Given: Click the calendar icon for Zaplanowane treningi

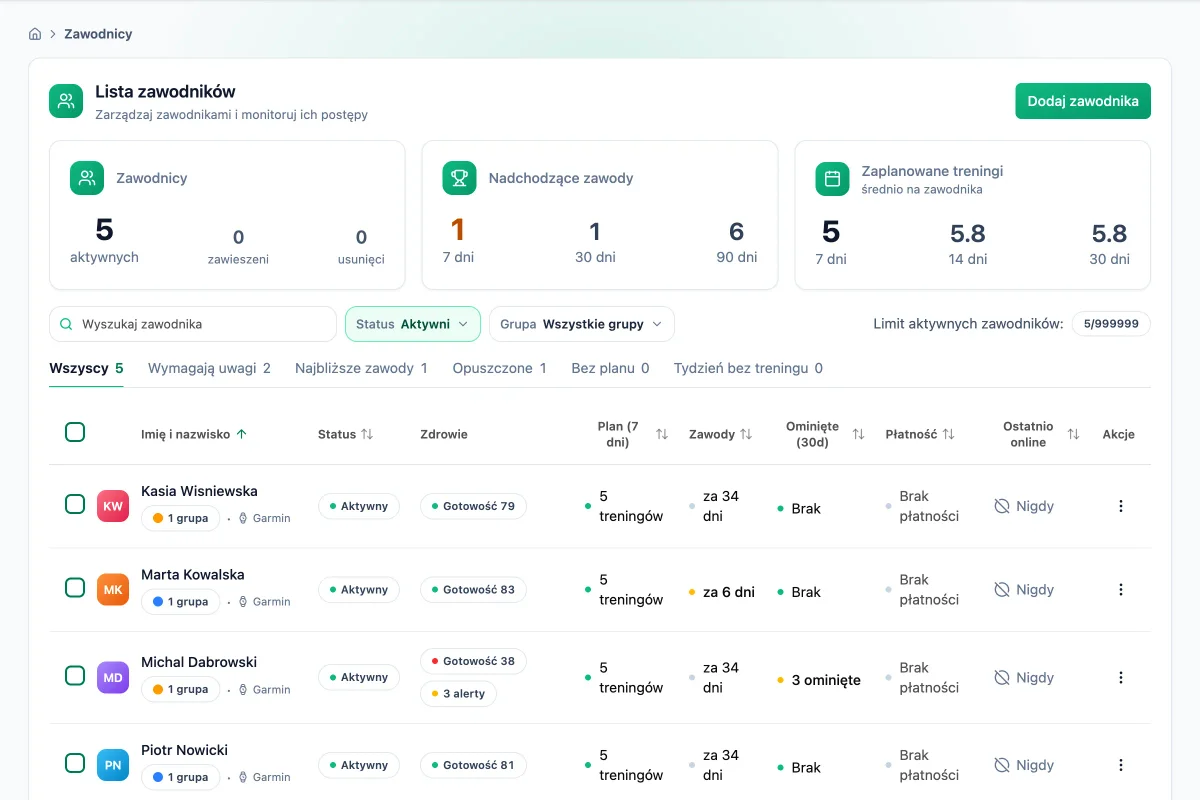Looking at the screenshot, I should coord(832,178).
